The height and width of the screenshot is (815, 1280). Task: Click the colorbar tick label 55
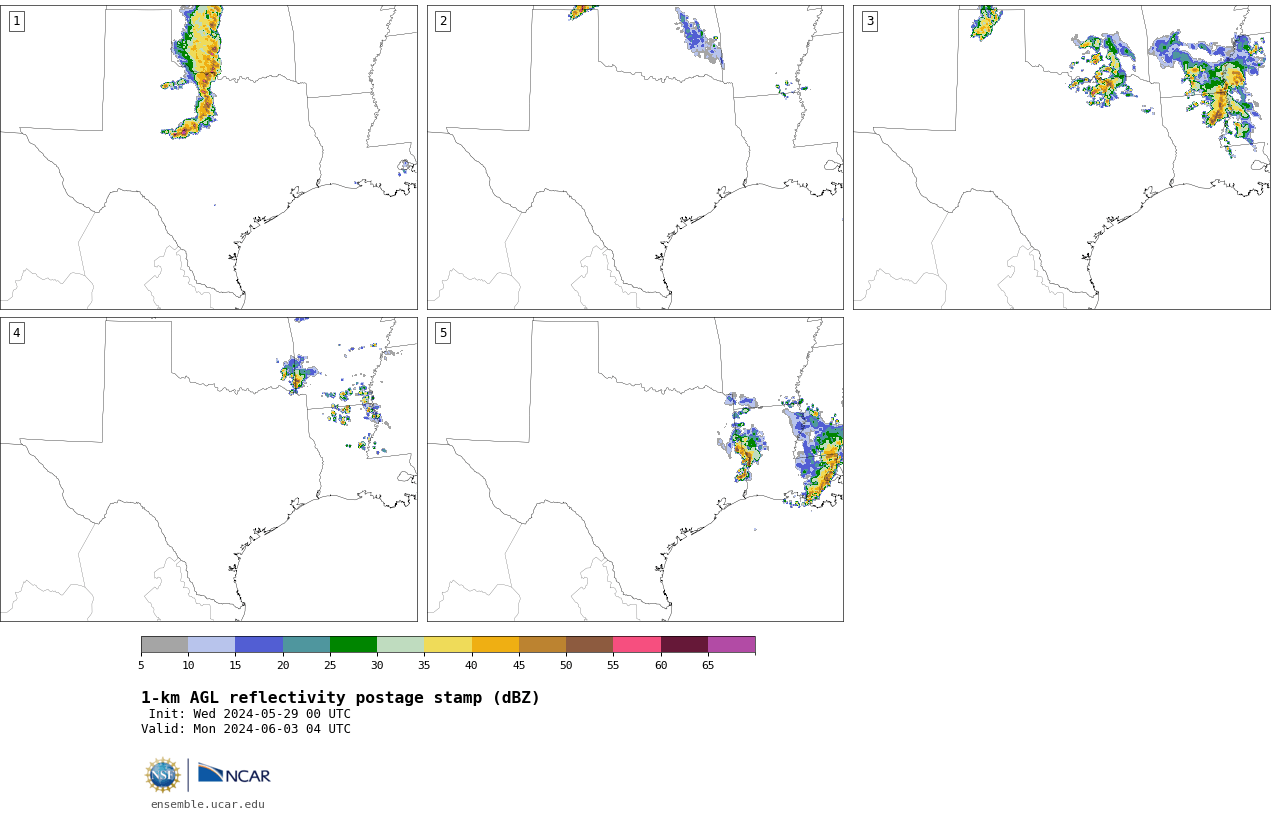pos(613,665)
